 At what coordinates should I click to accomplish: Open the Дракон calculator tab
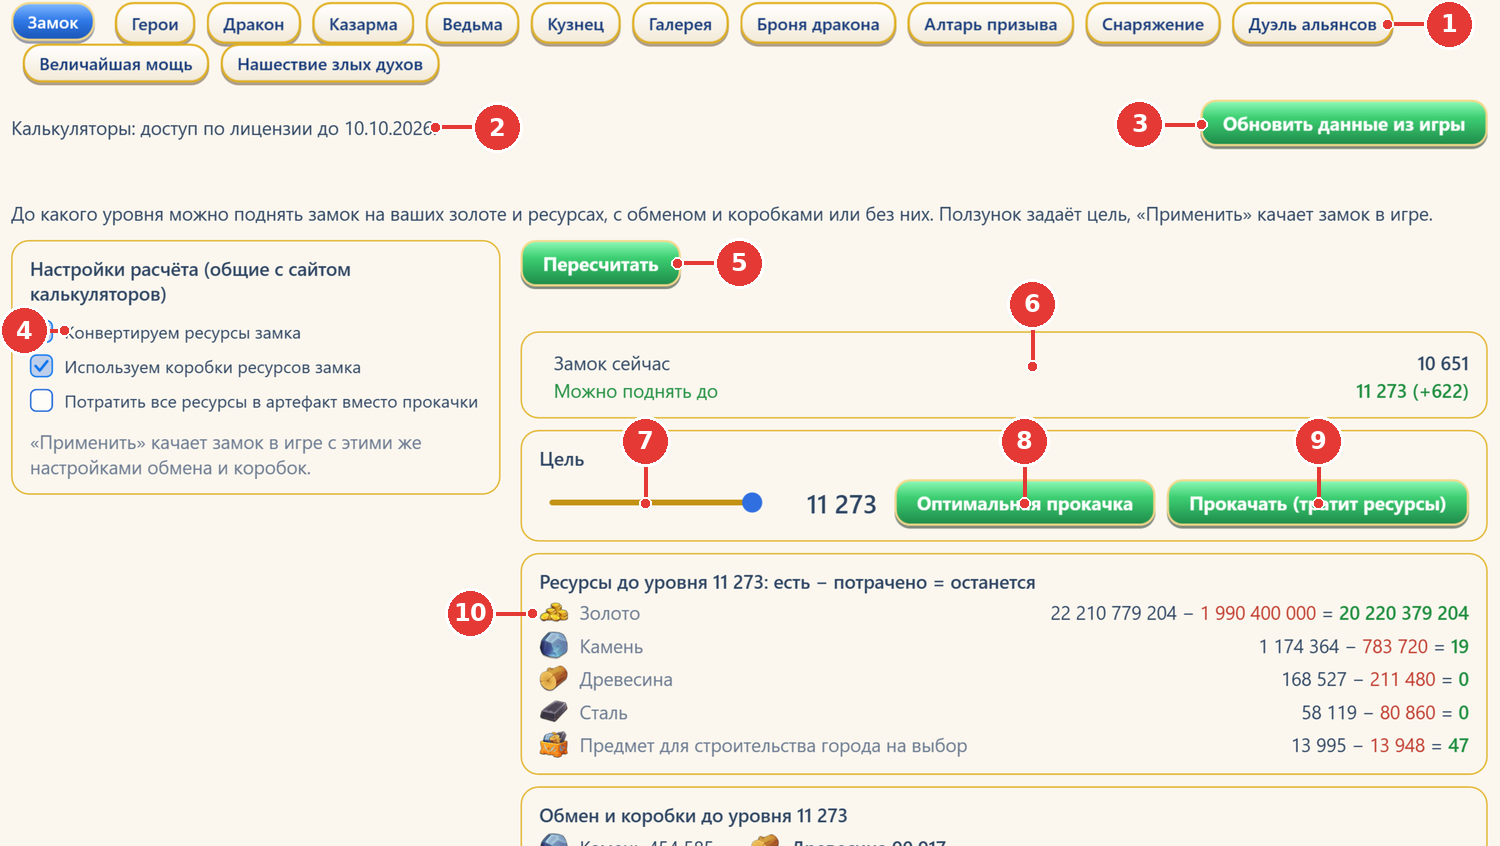(254, 24)
